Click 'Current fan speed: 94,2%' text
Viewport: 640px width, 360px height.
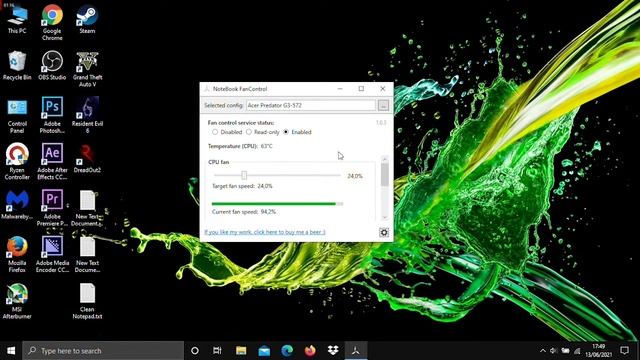click(x=244, y=212)
